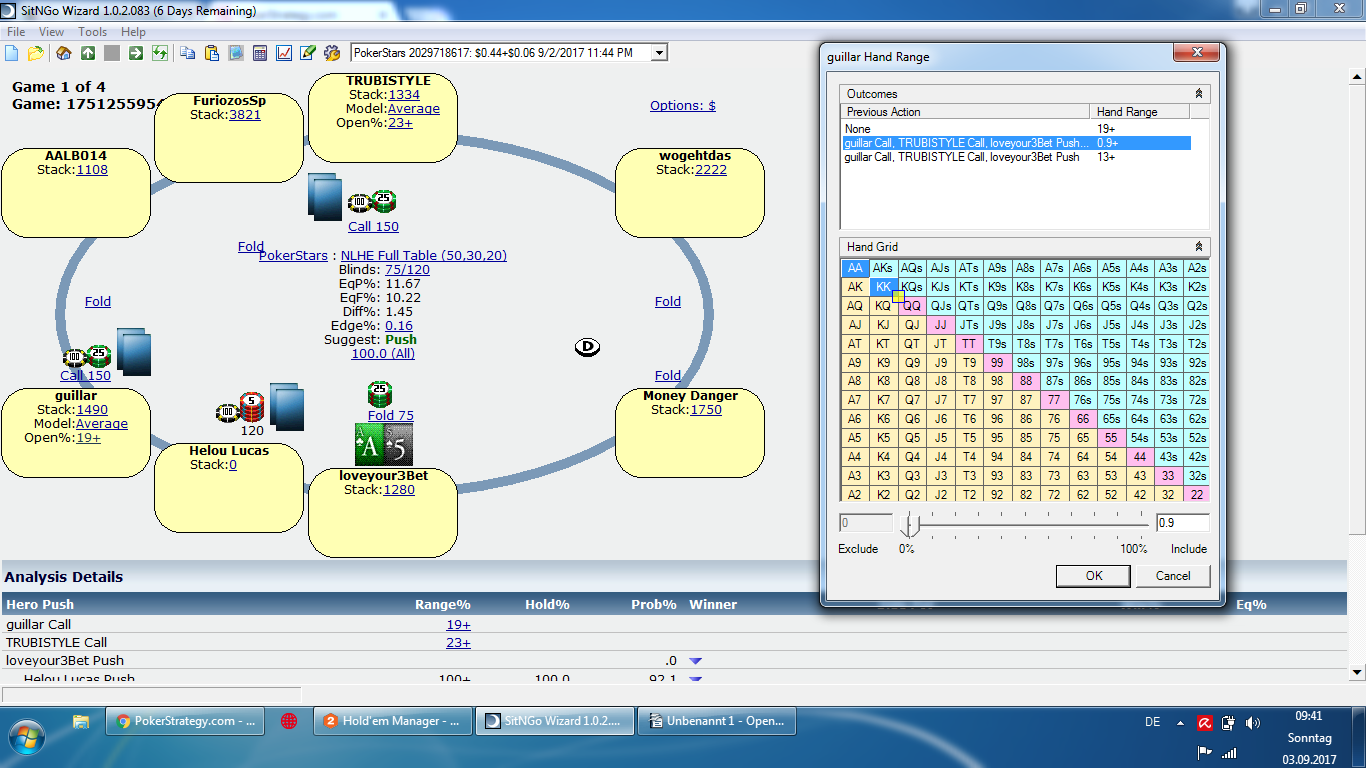Viewport: 1366px width, 768px height.
Task: Select the AKs cell in hand grid
Action: coord(883,268)
